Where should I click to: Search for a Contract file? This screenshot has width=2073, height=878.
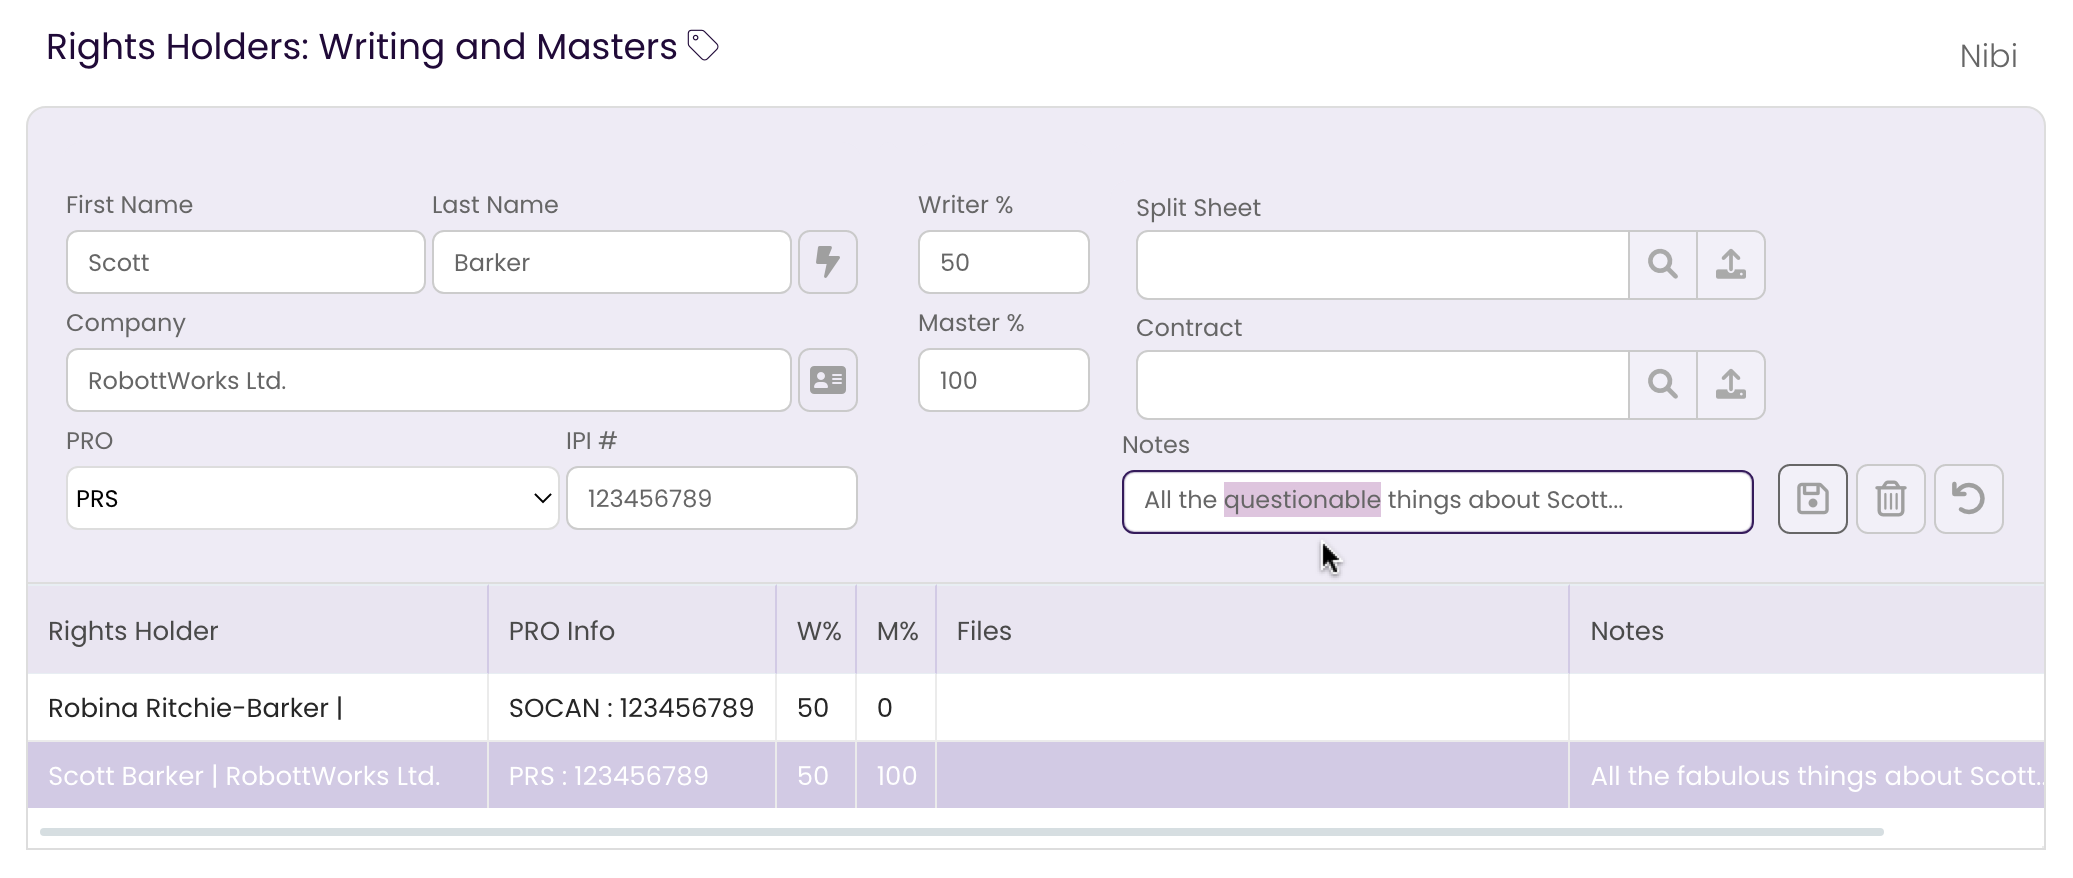point(1663,385)
